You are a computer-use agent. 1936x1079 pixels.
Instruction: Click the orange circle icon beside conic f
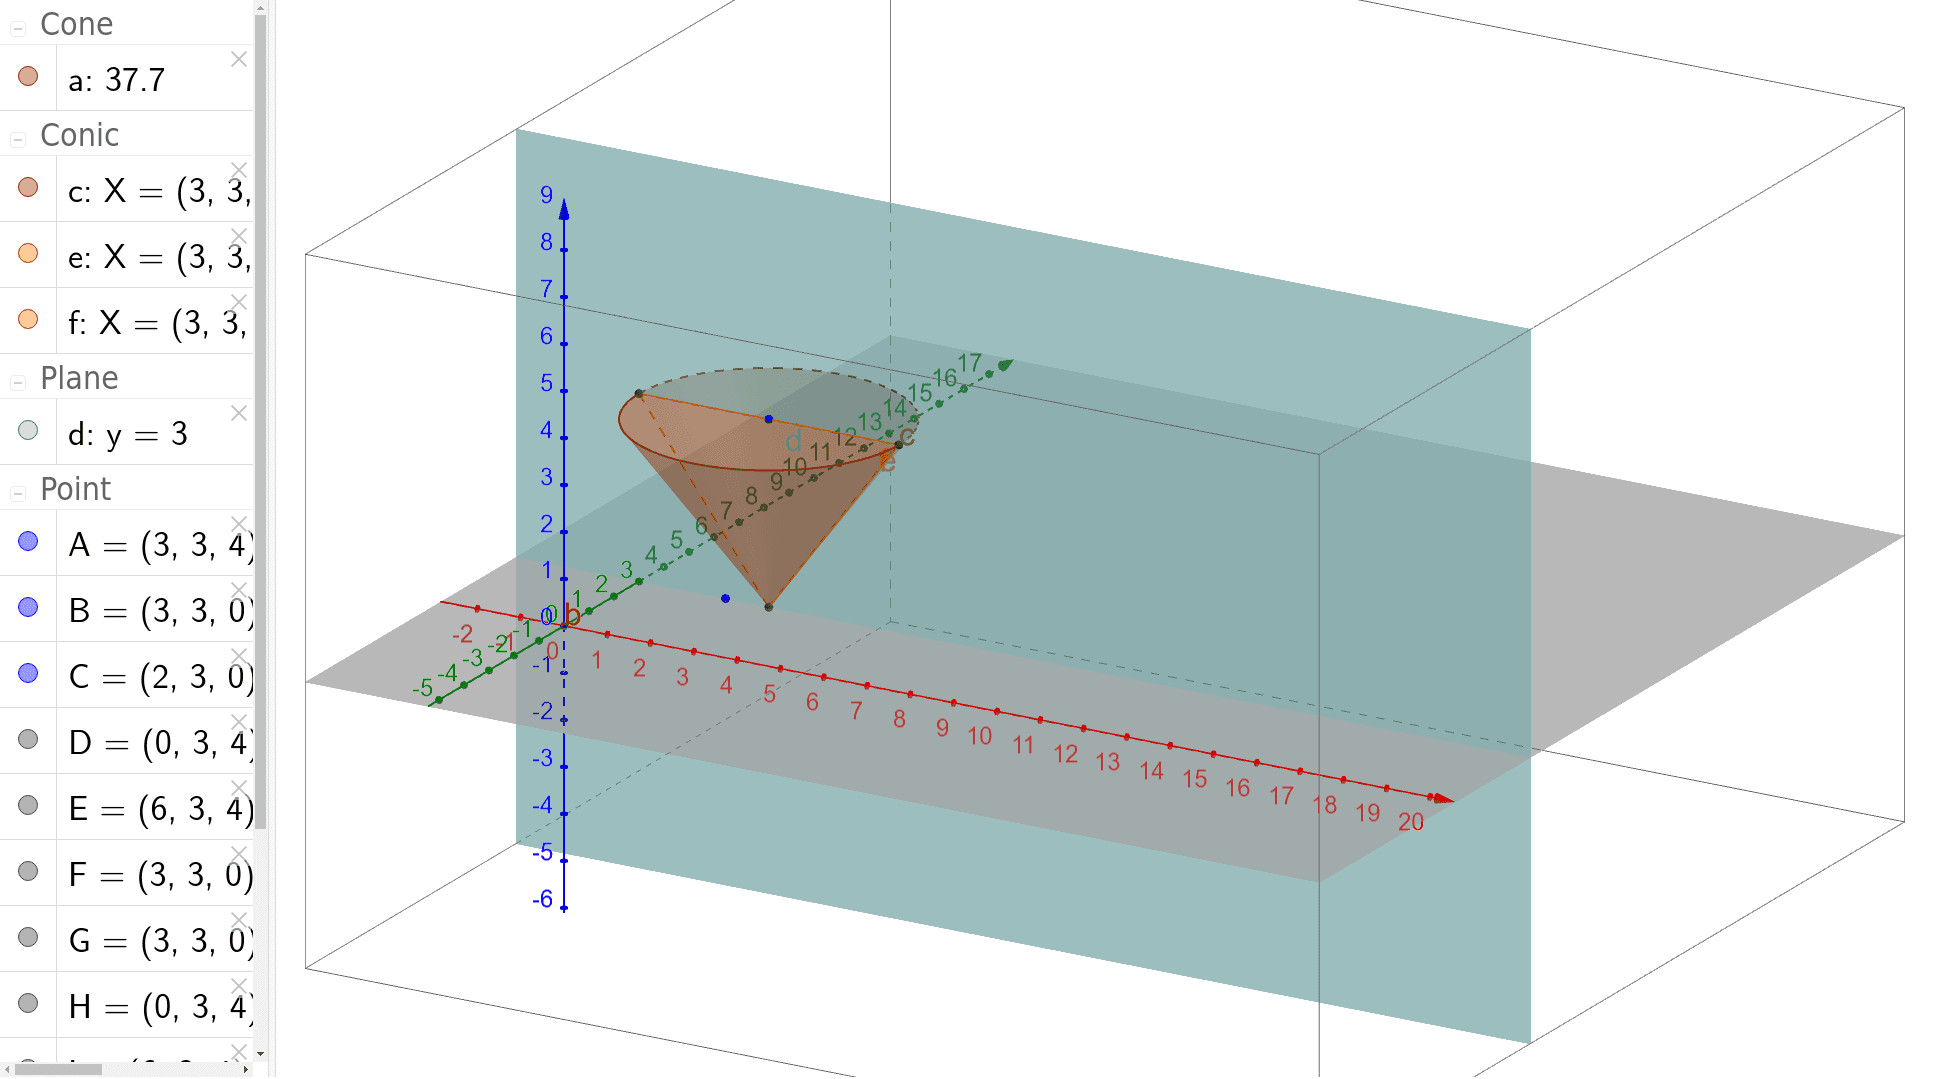[x=27, y=320]
